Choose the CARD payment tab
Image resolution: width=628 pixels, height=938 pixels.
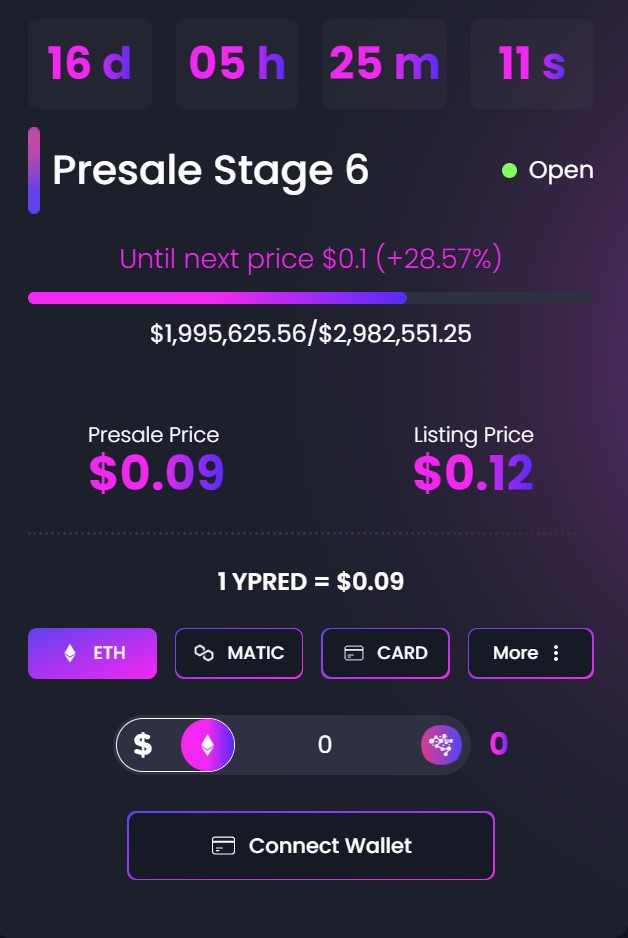(385, 653)
